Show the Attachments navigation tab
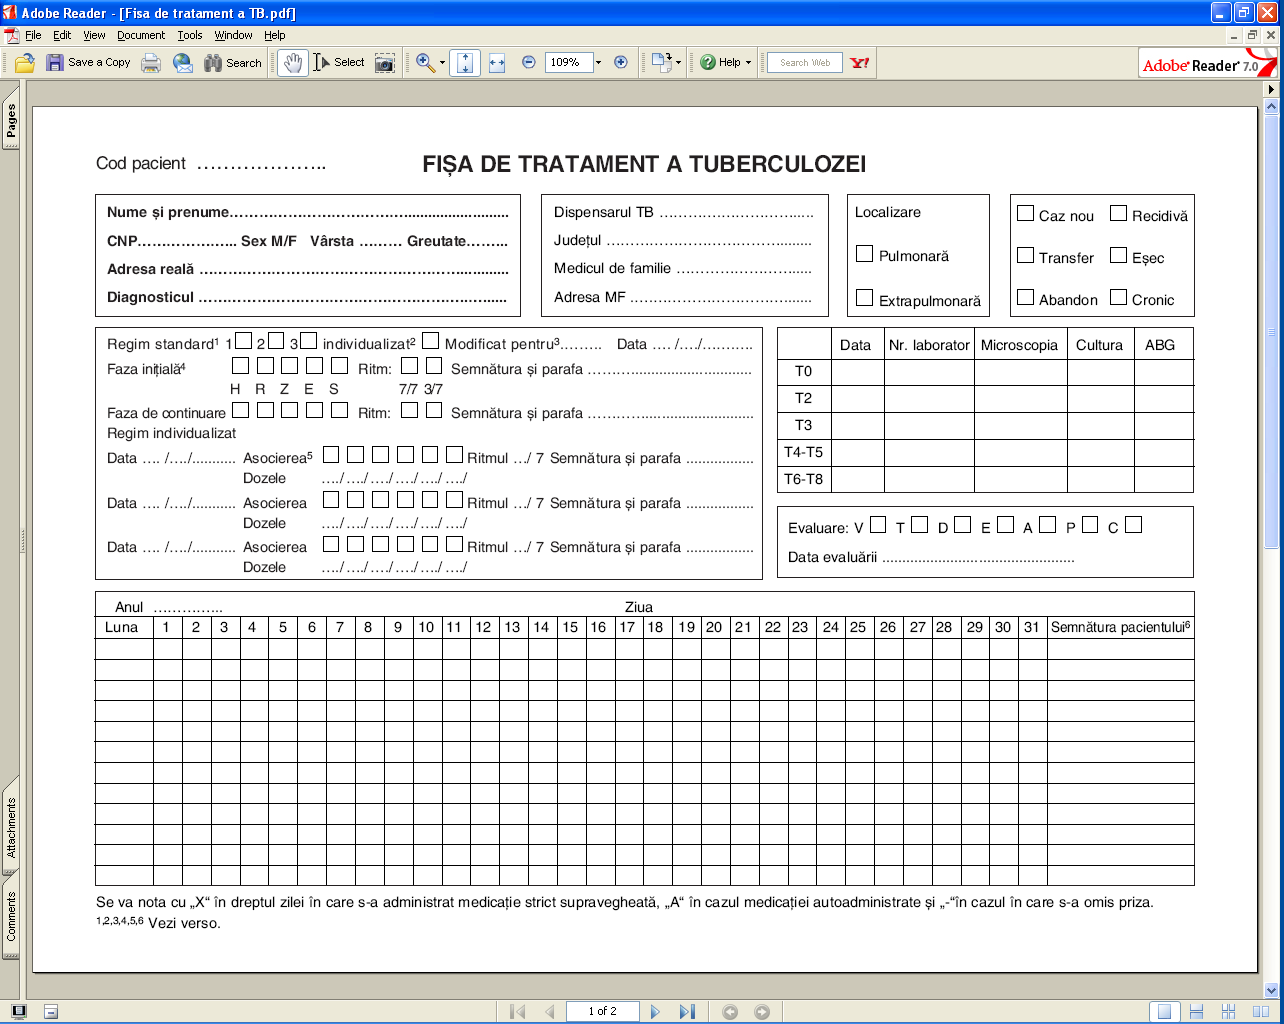 [x=11, y=828]
